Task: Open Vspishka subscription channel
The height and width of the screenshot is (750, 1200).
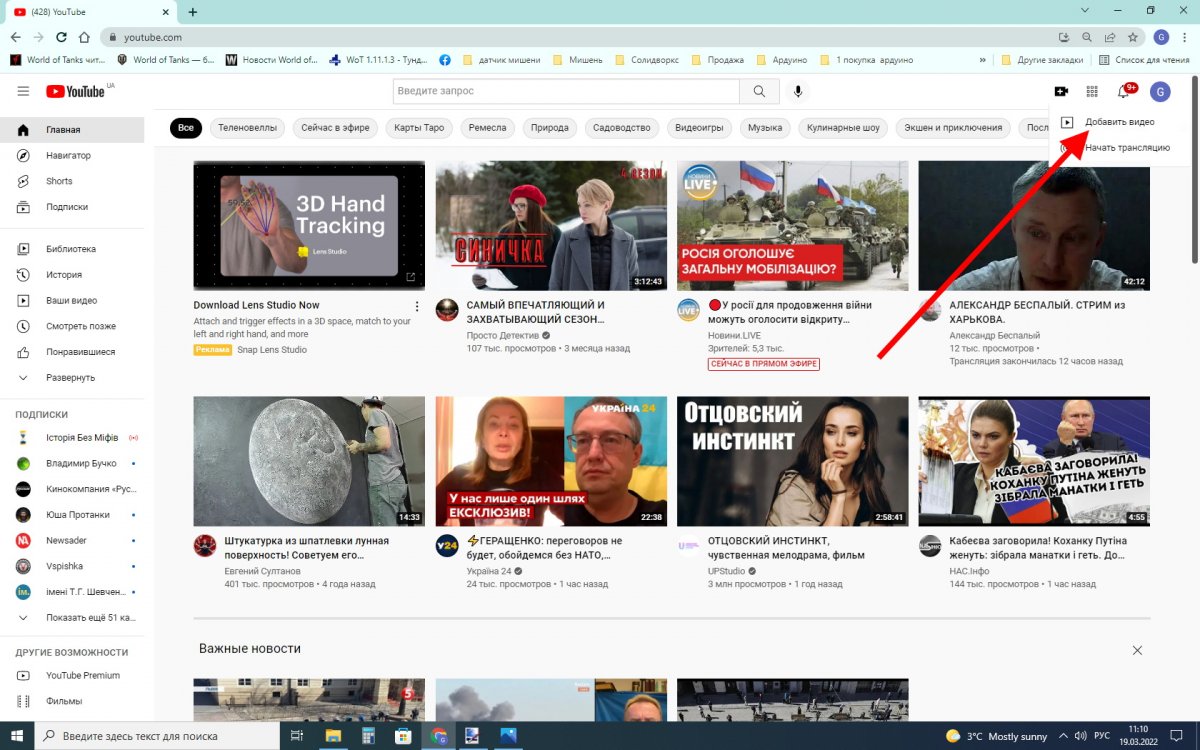Action: 72,566
